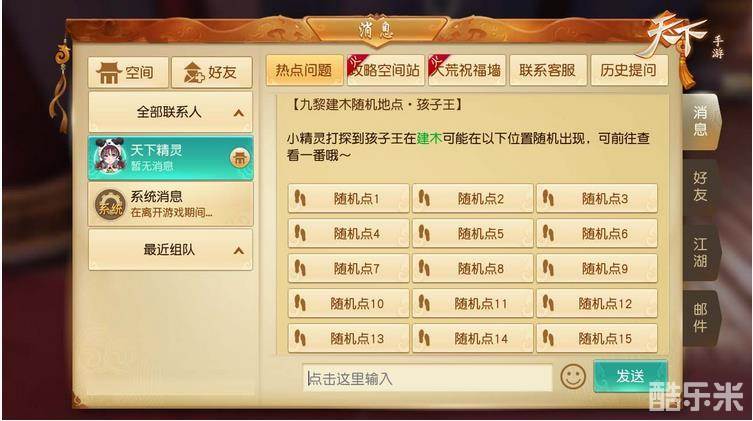The height and width of the screenshot is (421, 753).
Task: Collapse the 全部联系人 list
Action: [239, 113]
